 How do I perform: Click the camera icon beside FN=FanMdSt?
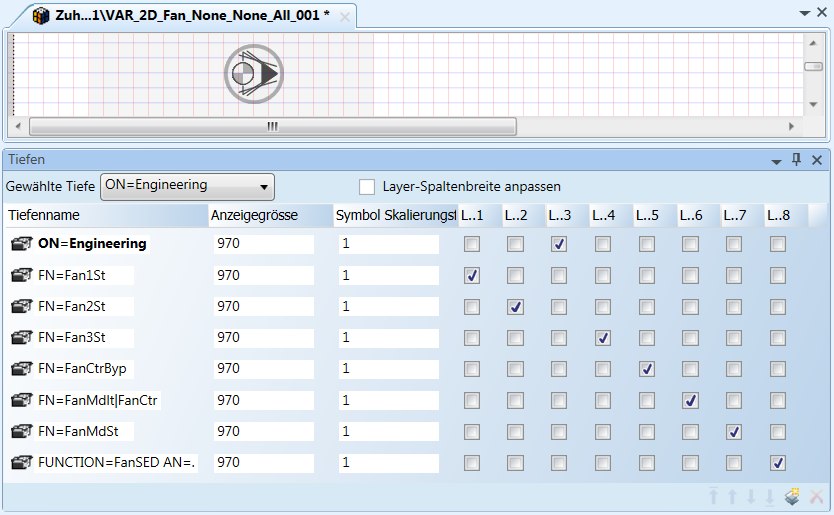pyautogui.click(x=22, y=432)
